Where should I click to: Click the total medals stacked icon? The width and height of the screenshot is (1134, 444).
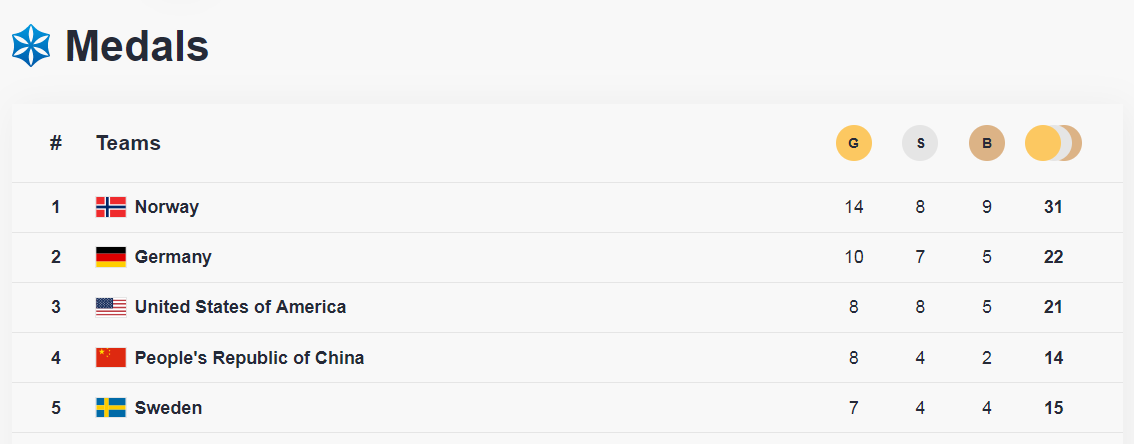tap(1053, 143)
